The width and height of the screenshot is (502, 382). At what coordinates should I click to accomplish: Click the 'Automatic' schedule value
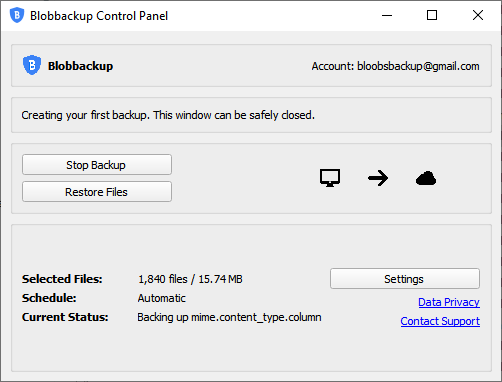click(x=162, y=298)
